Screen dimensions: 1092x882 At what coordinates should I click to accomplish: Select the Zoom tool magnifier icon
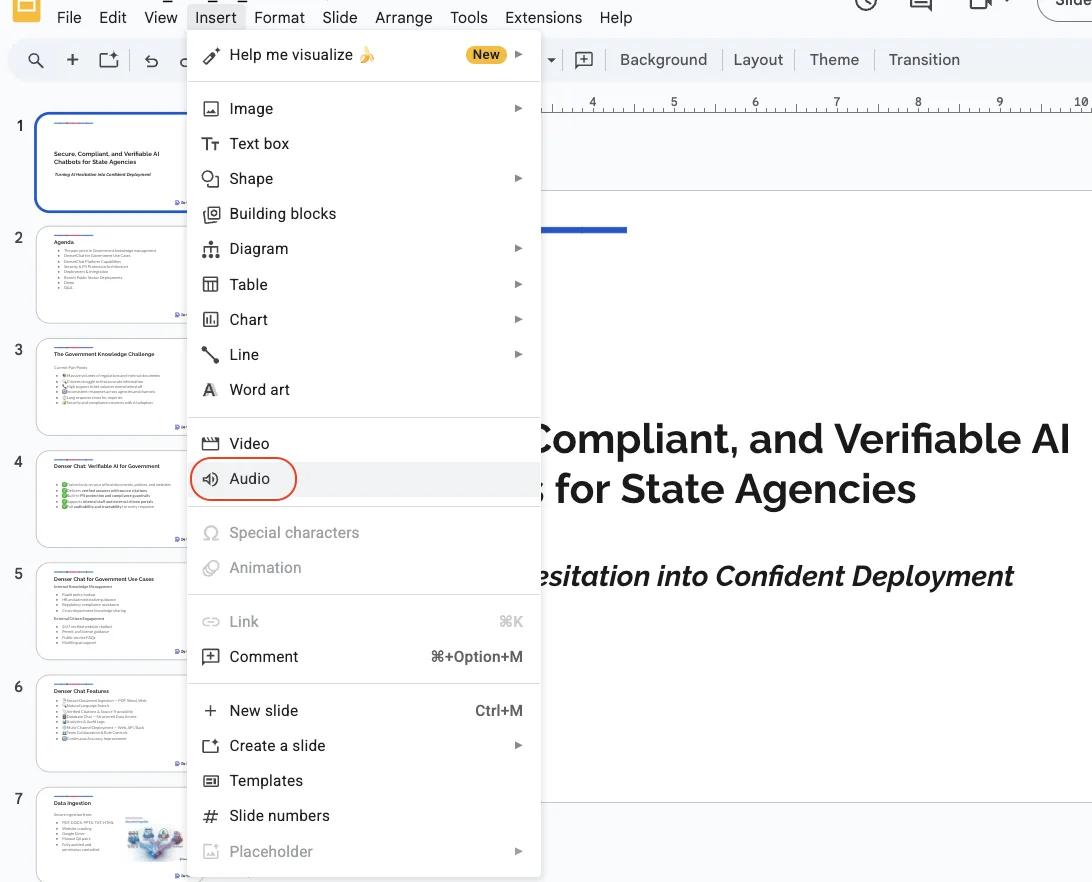point(35,60)
